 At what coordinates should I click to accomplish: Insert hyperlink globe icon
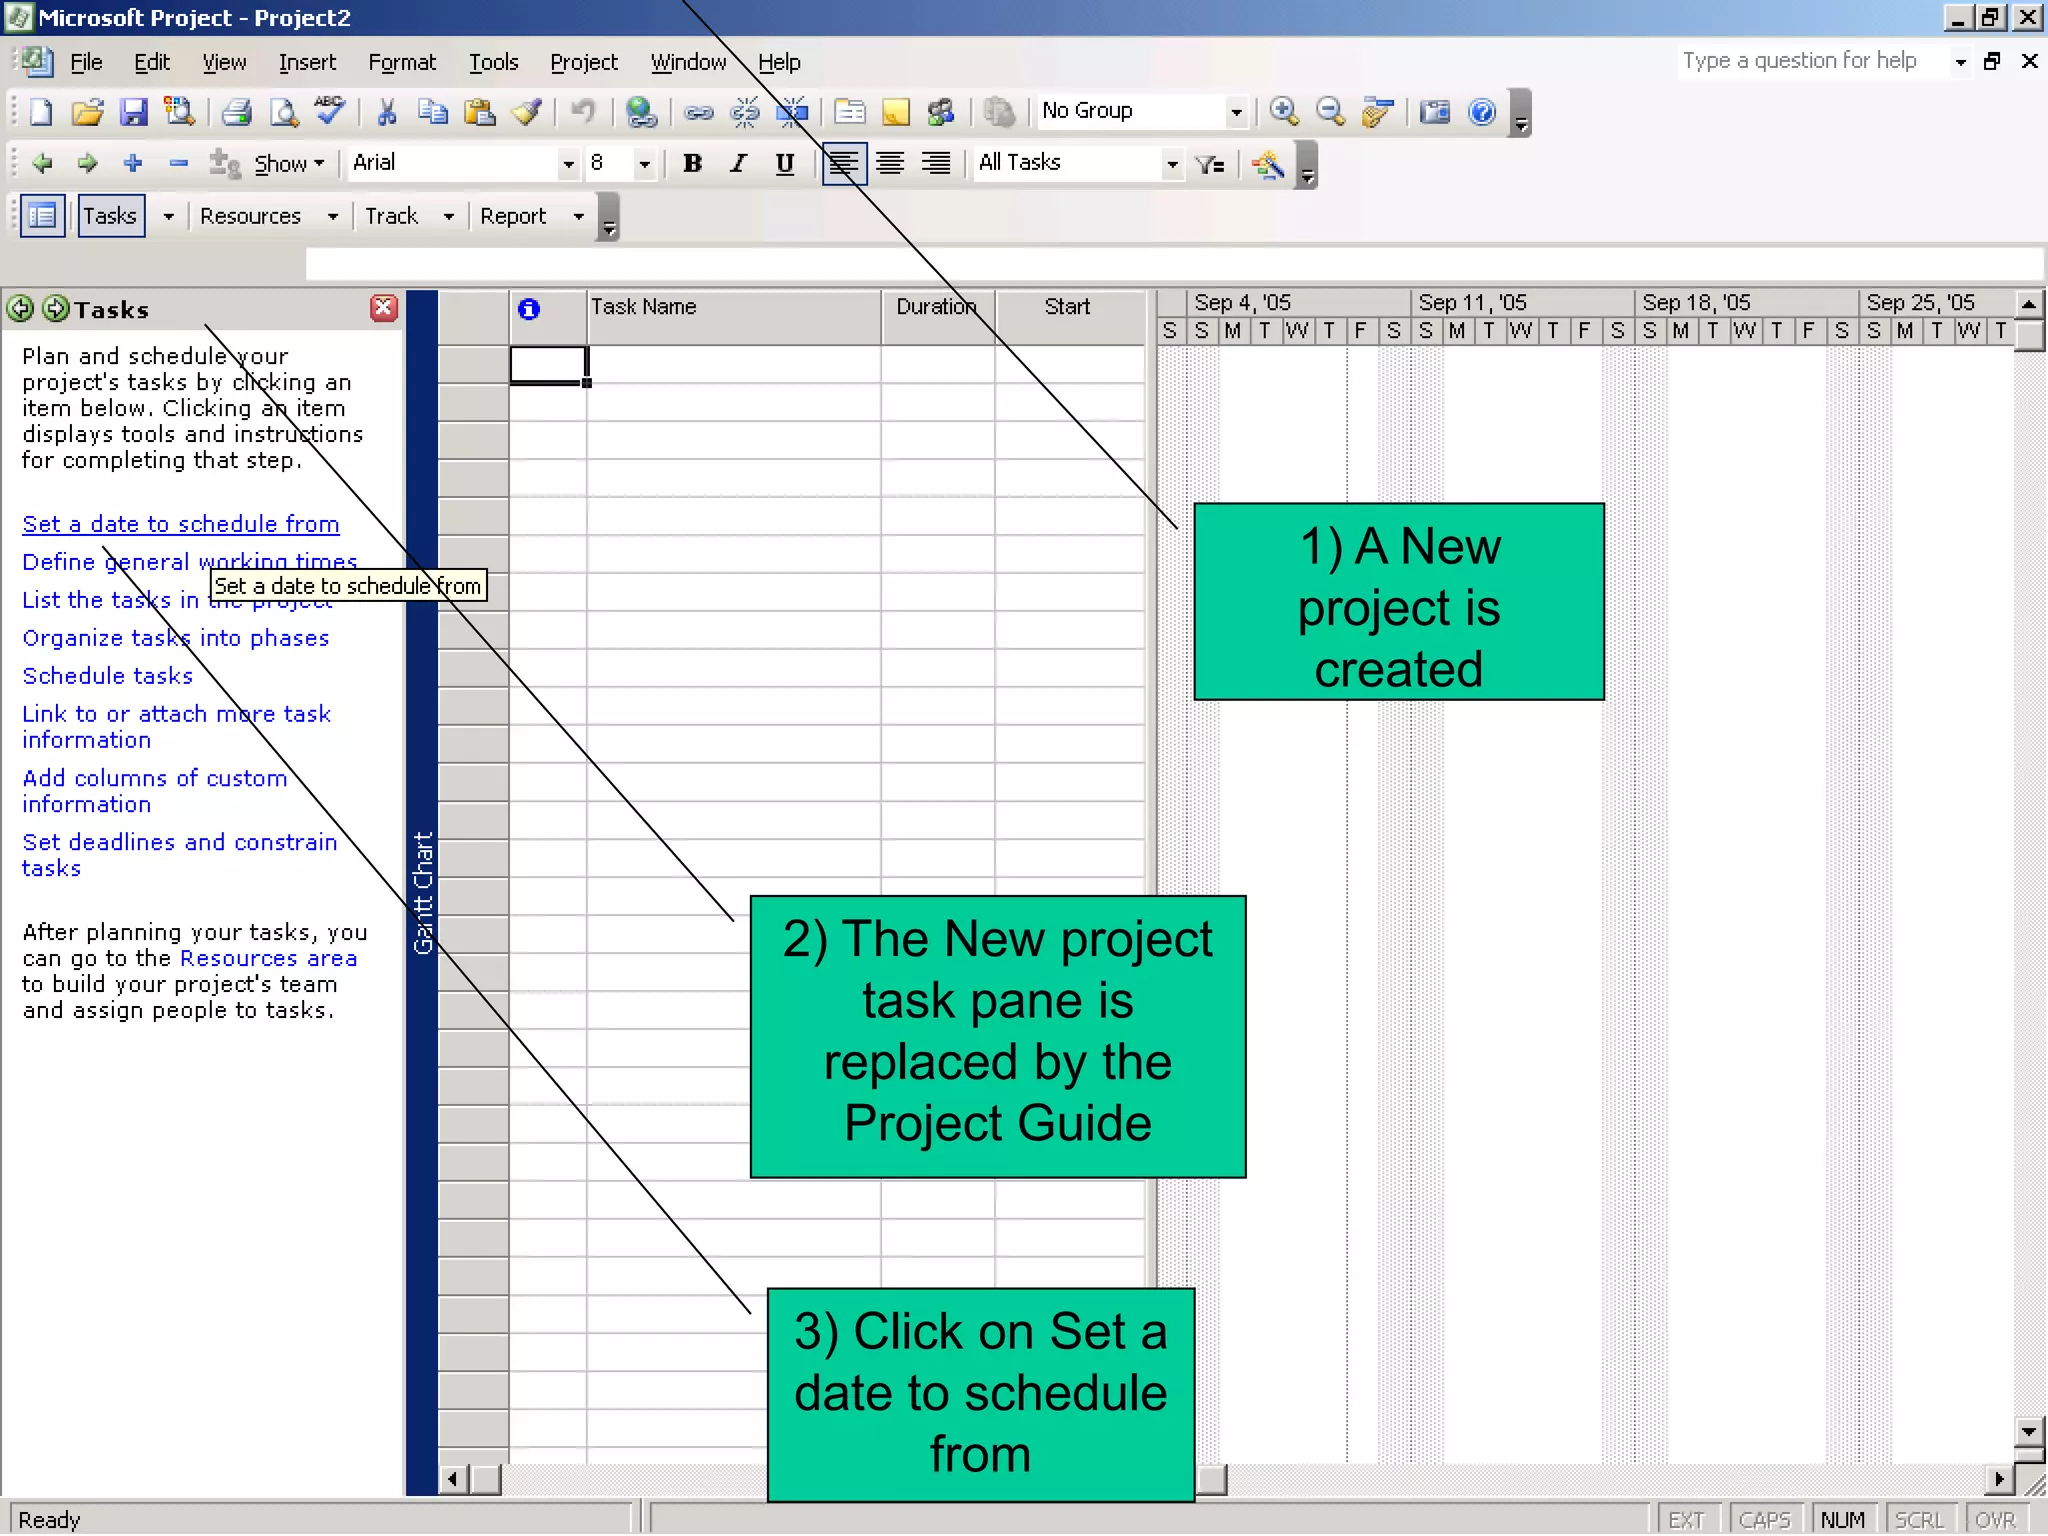(x=640, y=111)
